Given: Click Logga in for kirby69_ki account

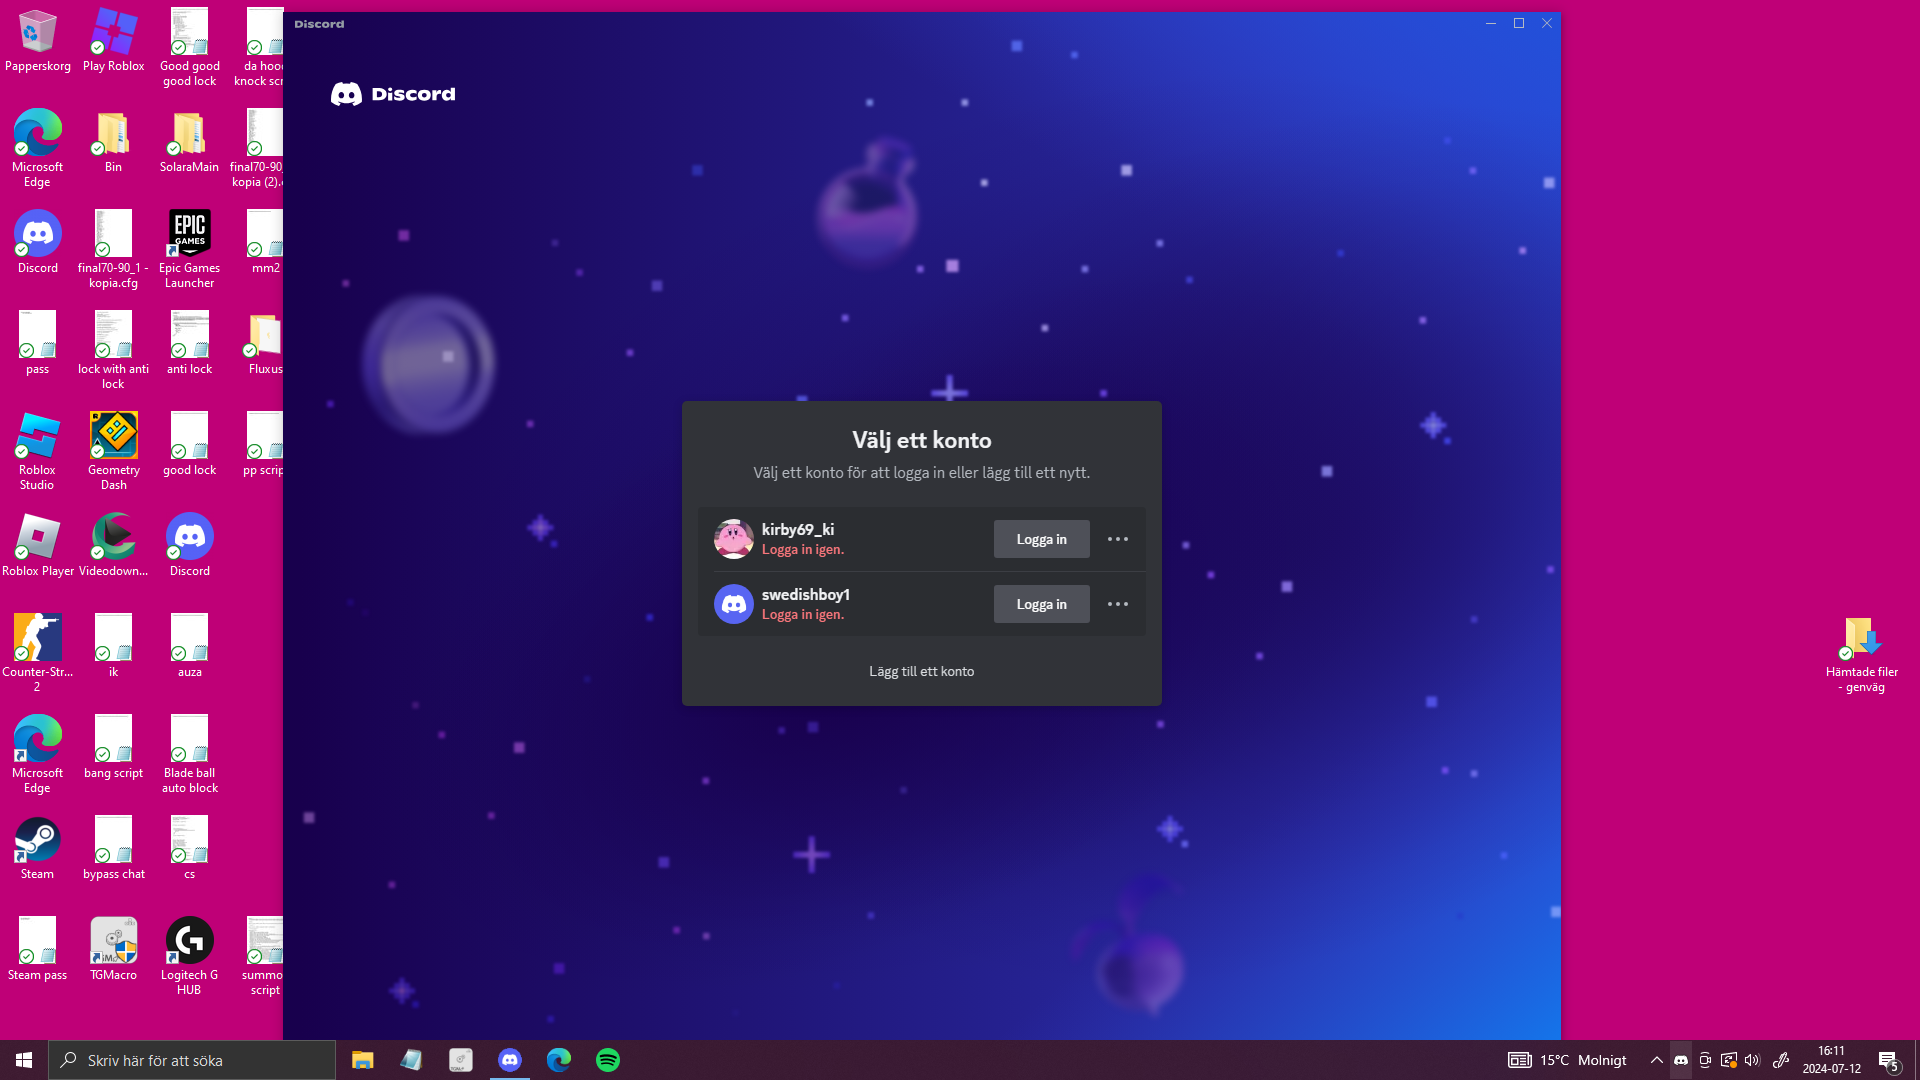Looking at the screenshot, I should coord(1041,539).
